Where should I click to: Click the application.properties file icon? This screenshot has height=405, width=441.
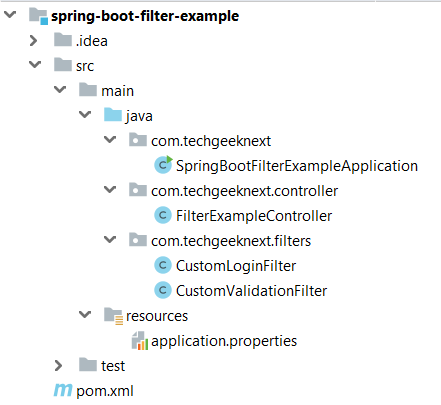[x=140, y=341]
